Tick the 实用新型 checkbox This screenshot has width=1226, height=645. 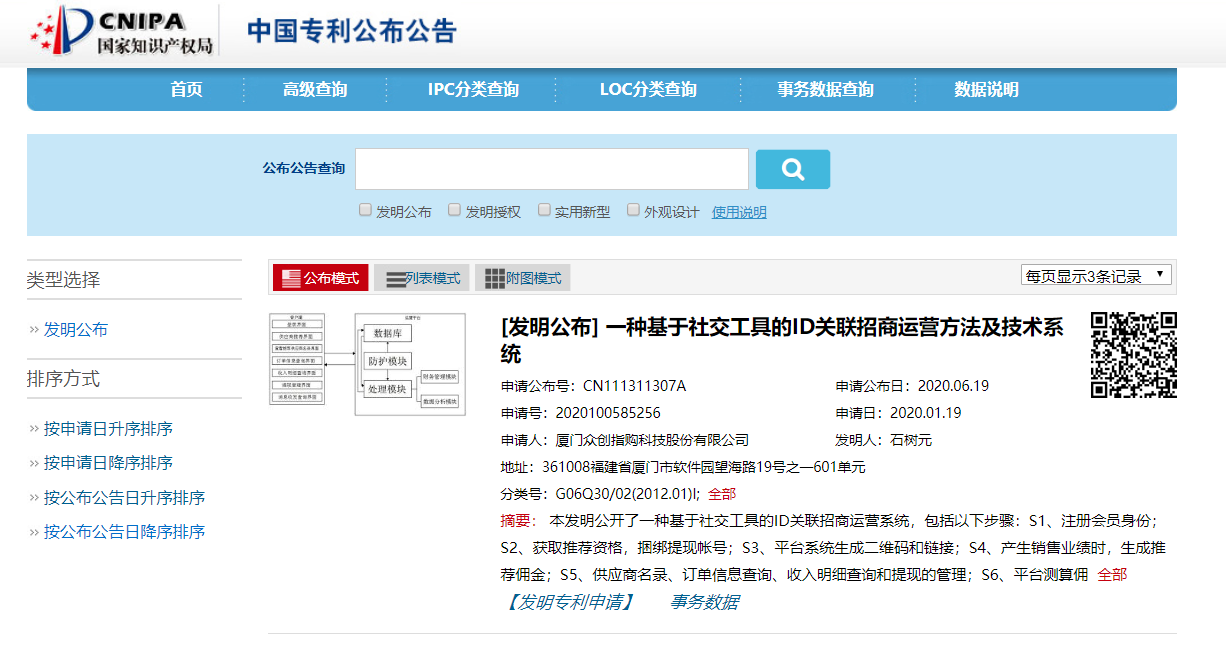pos(544,210)
